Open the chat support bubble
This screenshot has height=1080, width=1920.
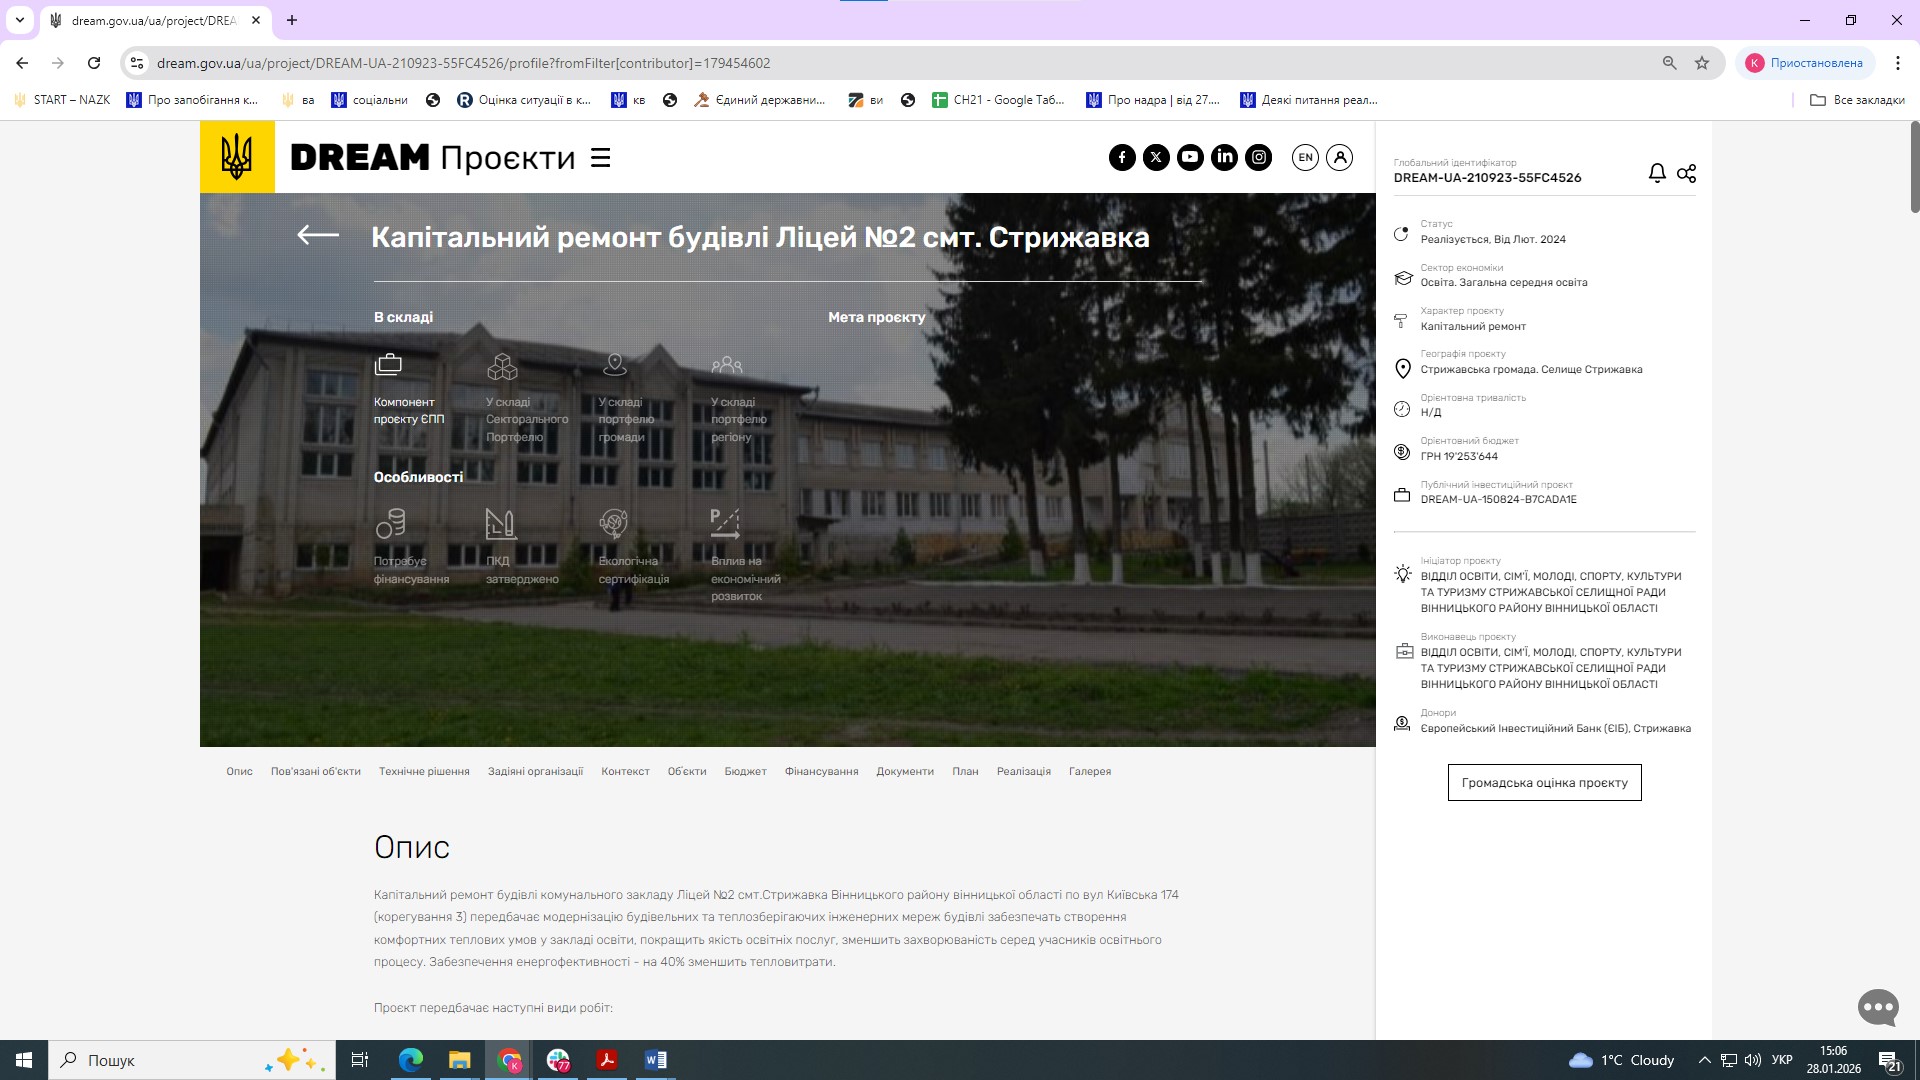tap(1877, 1007)
